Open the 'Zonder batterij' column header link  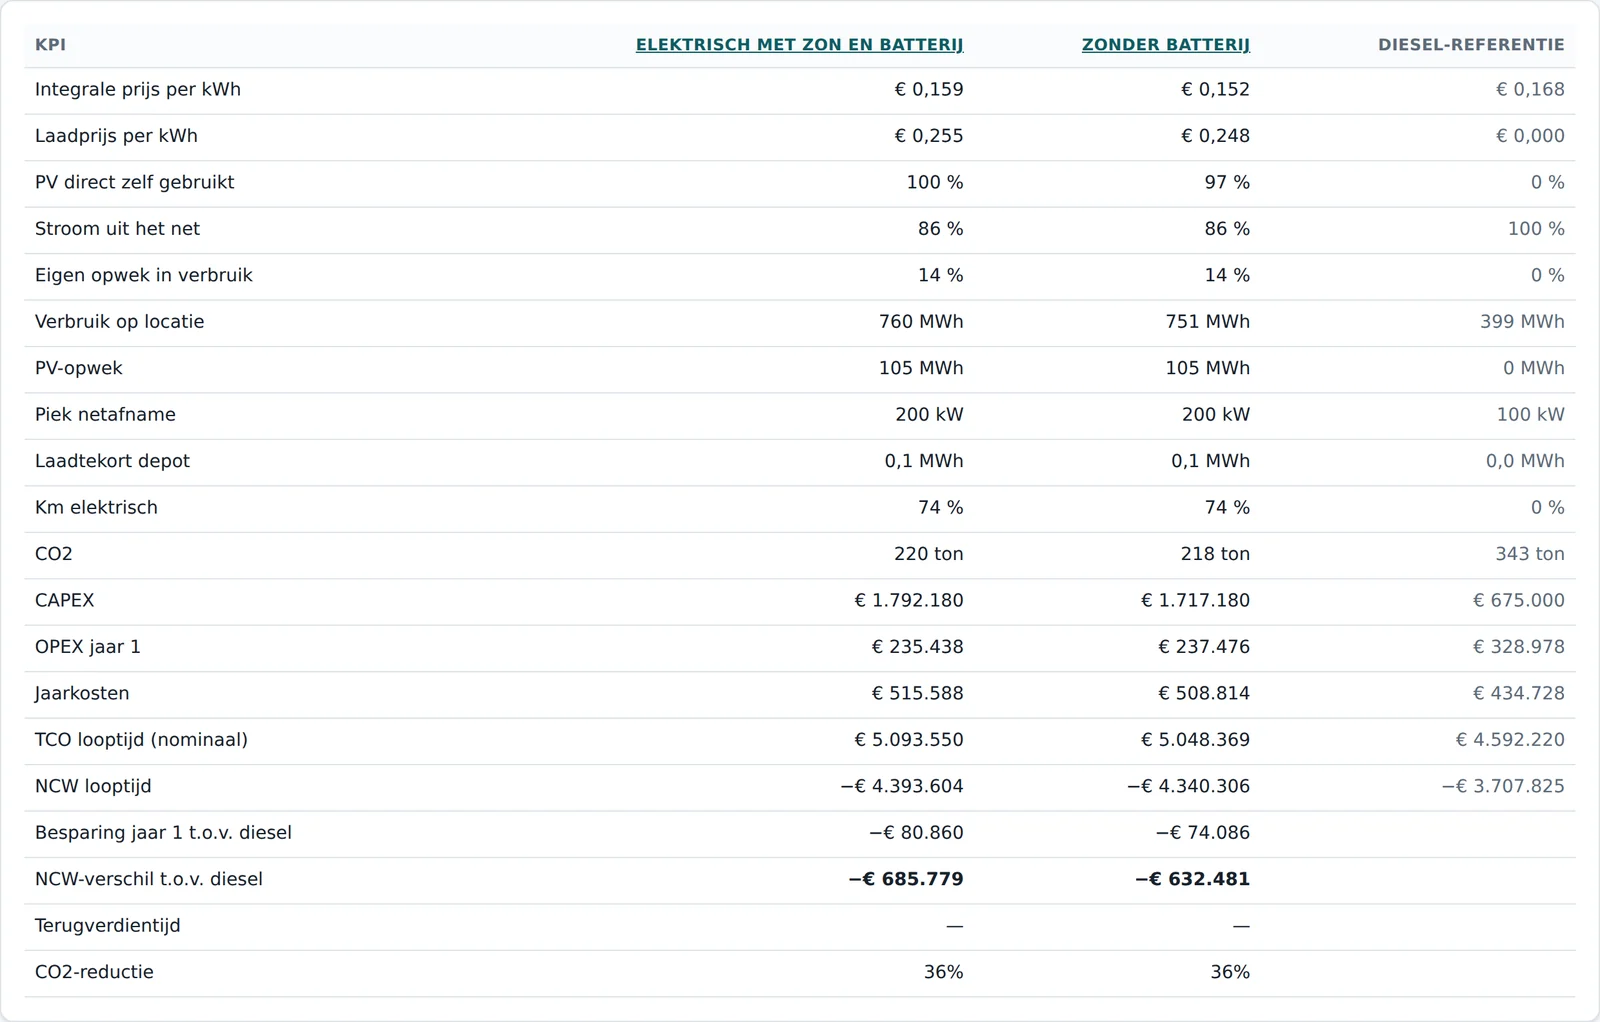tap(1166, 45)
